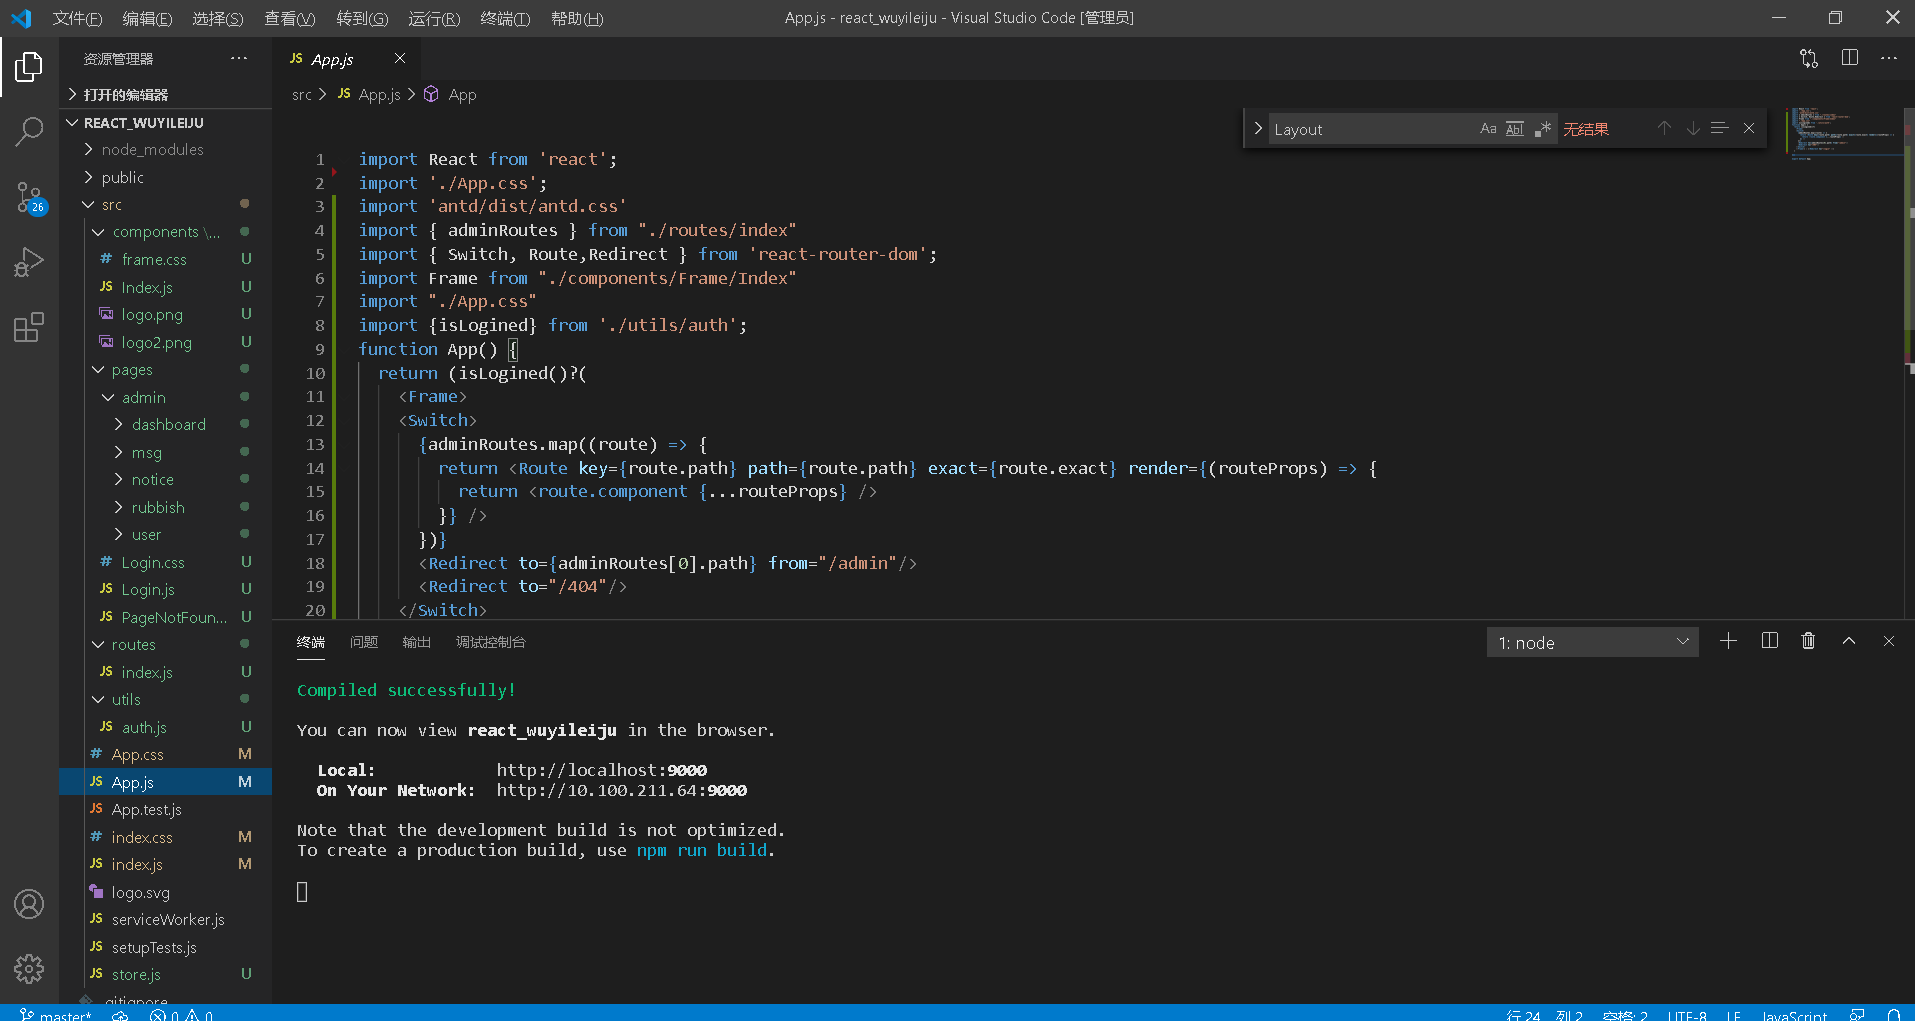Screen dimensions: 1915x1021
Task: Open http://localhost:9000 link in terminal
Action: [601, 770]
